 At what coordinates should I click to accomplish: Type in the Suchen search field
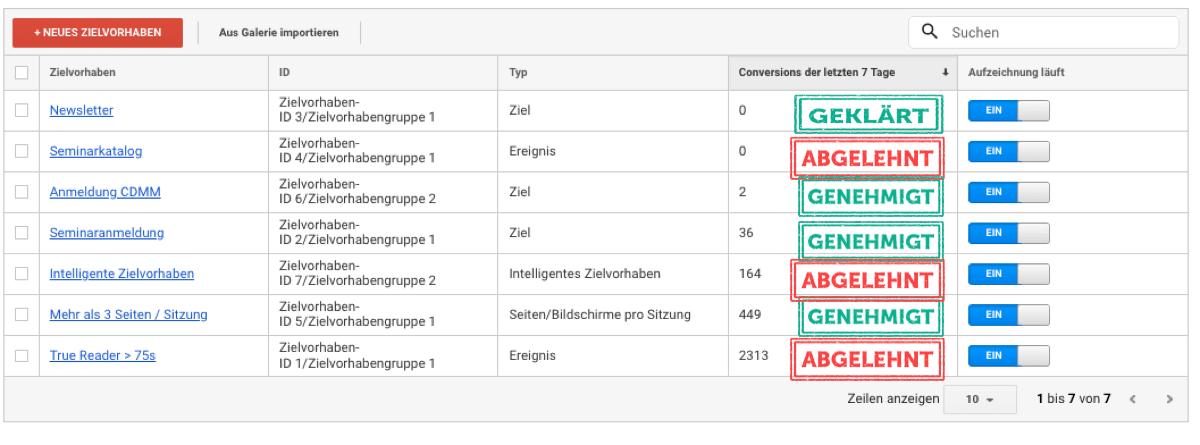[x=1060, y=32]
